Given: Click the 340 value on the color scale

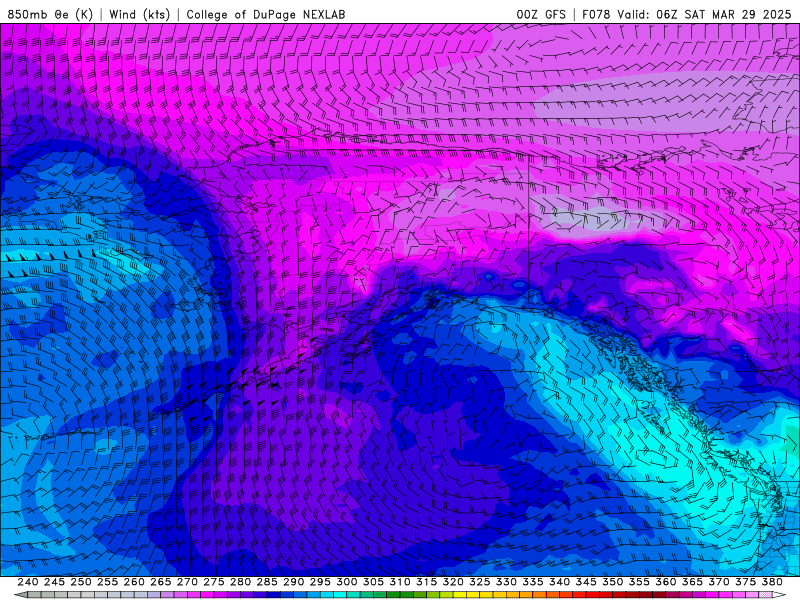Looking at the screenshot, I should tap(559, 582).
